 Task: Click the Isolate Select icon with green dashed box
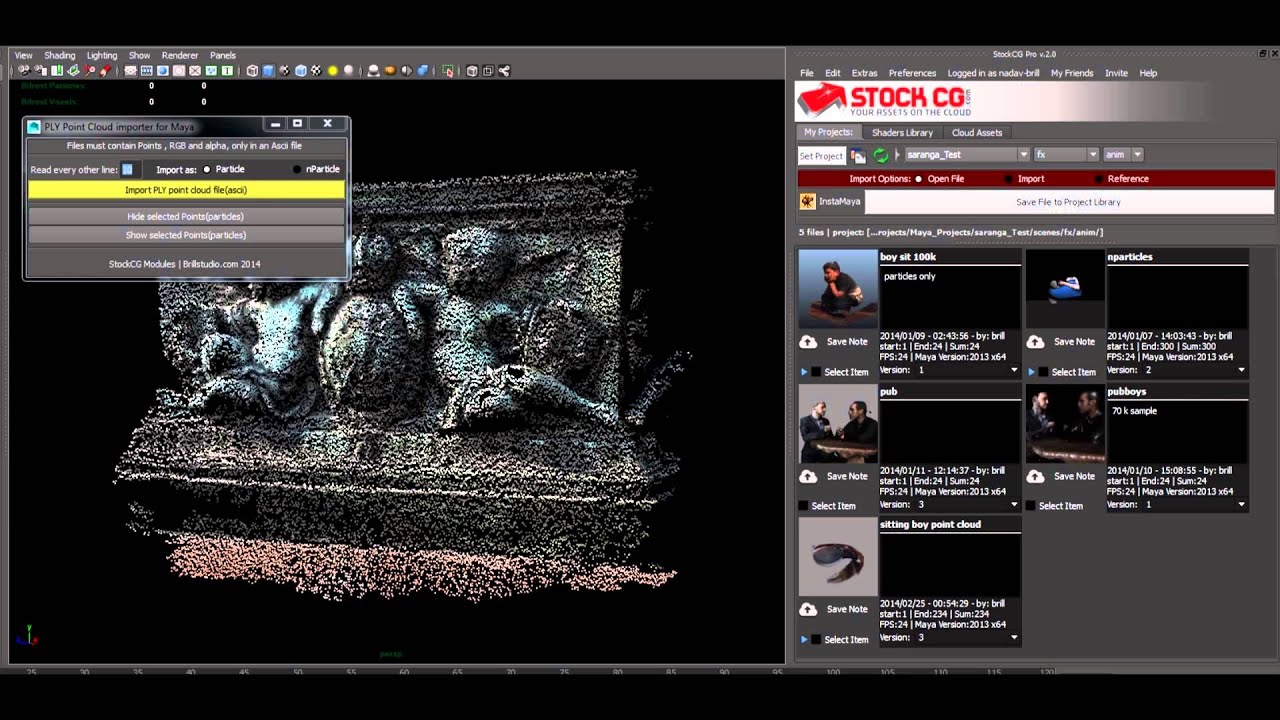coord(447,71)
